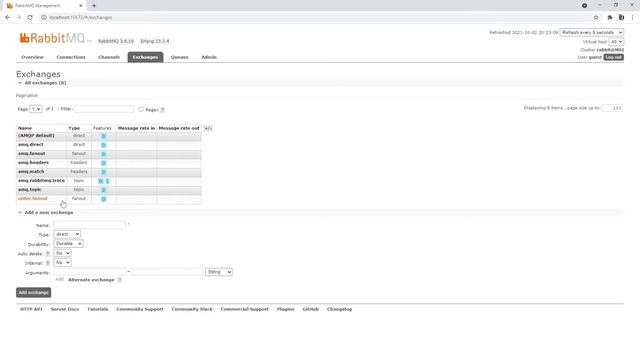Click the D feature badge for amq.direct
This screenshot has width=640, height=360.
(x=104, y=145)
